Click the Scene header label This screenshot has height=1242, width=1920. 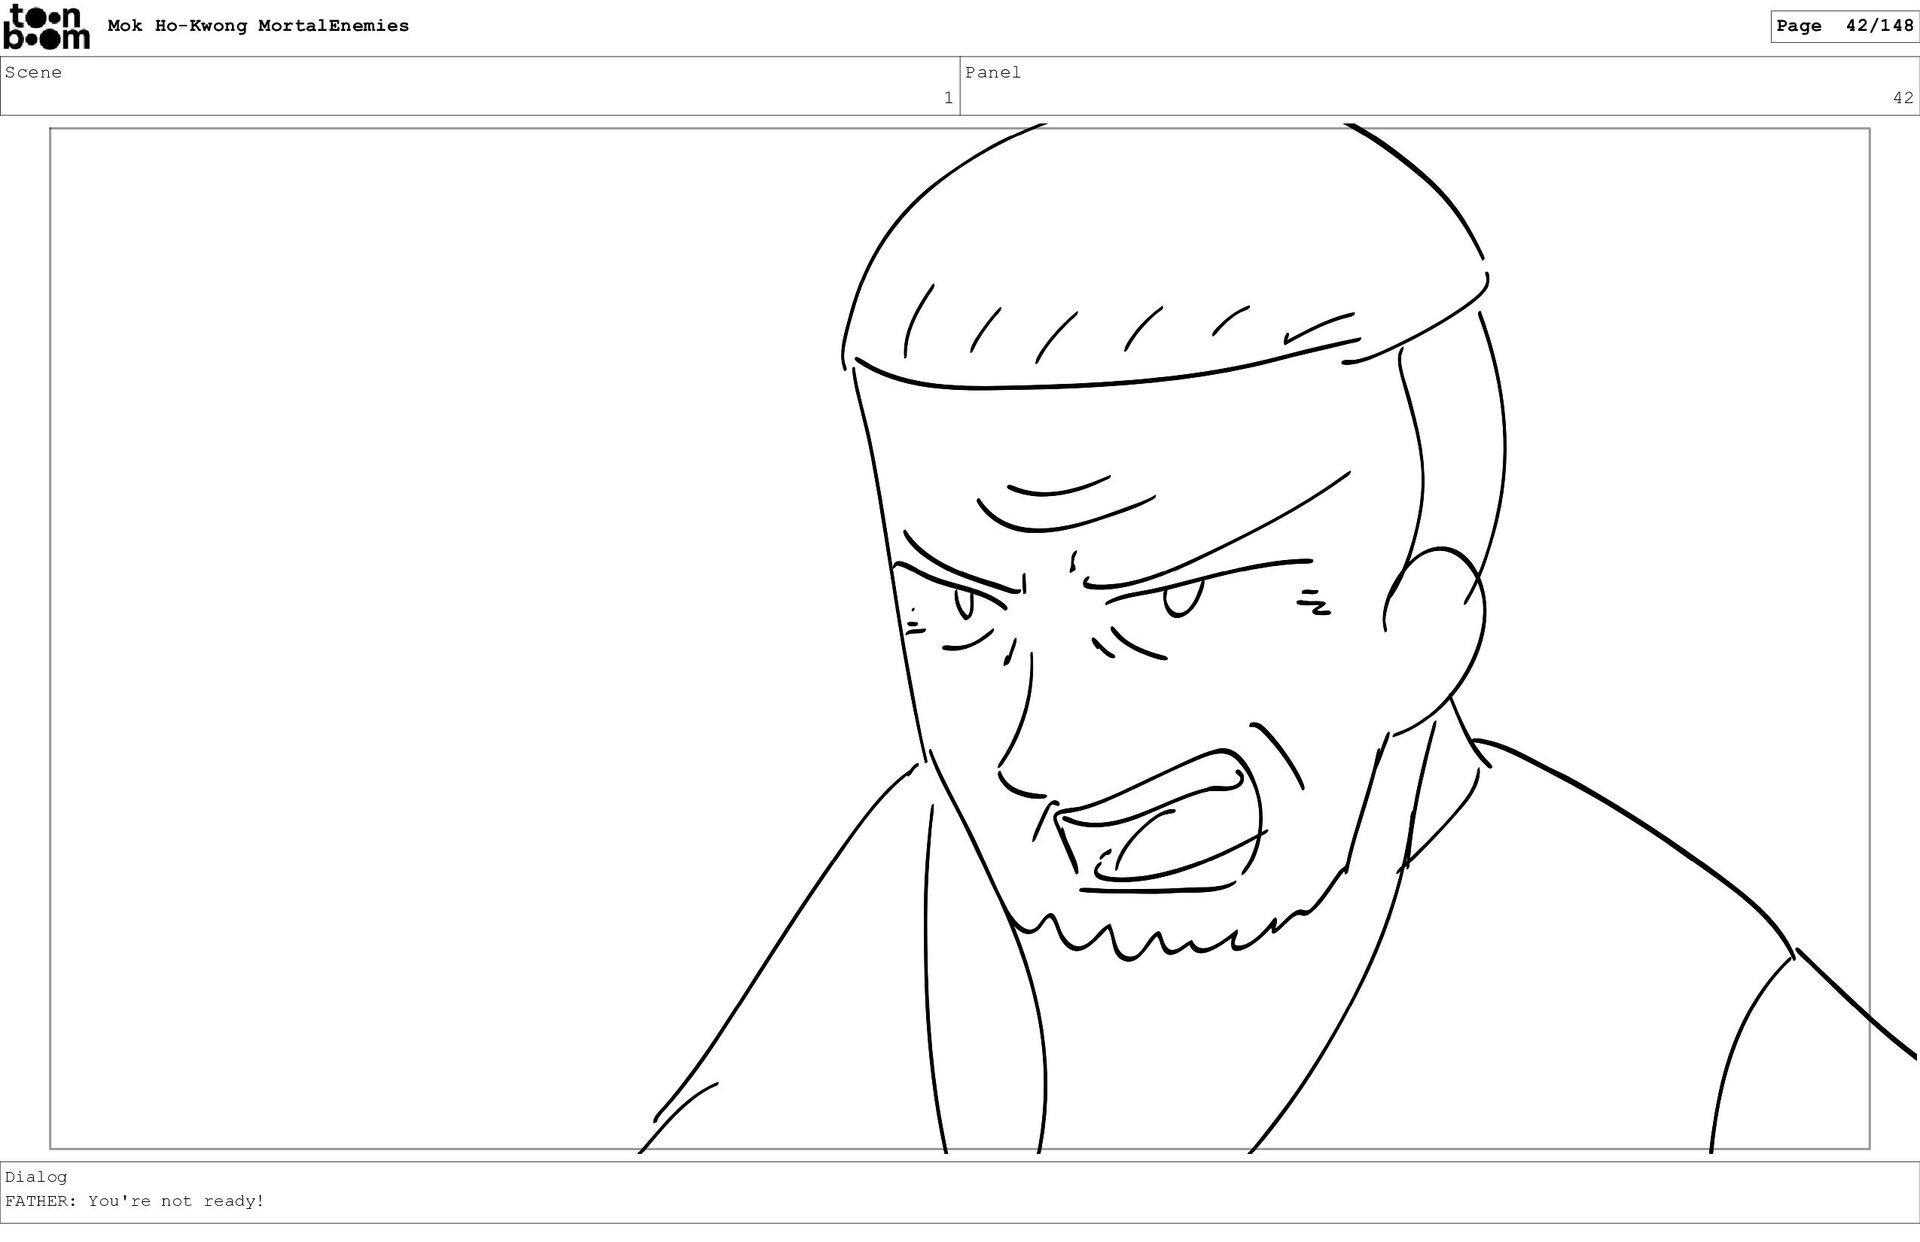click(x=33, y=72)
